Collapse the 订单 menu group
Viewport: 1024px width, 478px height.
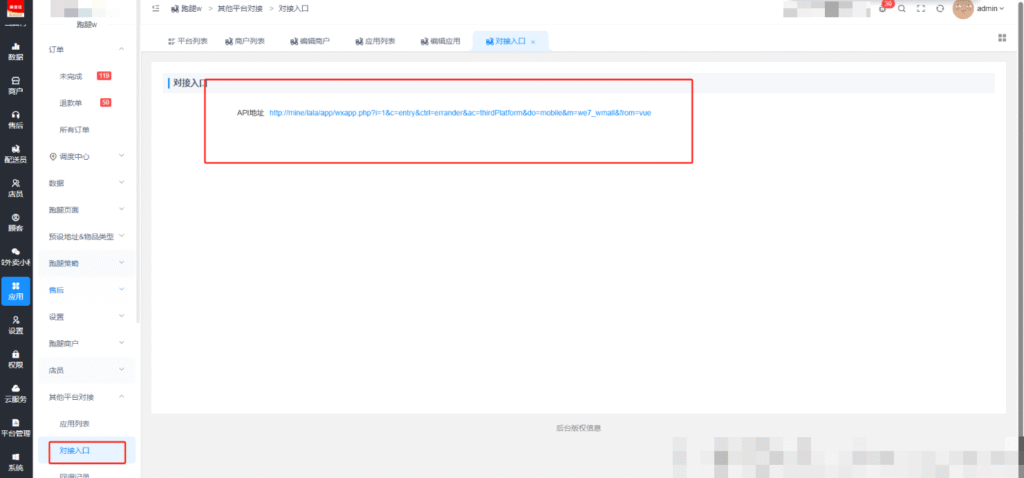(122, 49)
